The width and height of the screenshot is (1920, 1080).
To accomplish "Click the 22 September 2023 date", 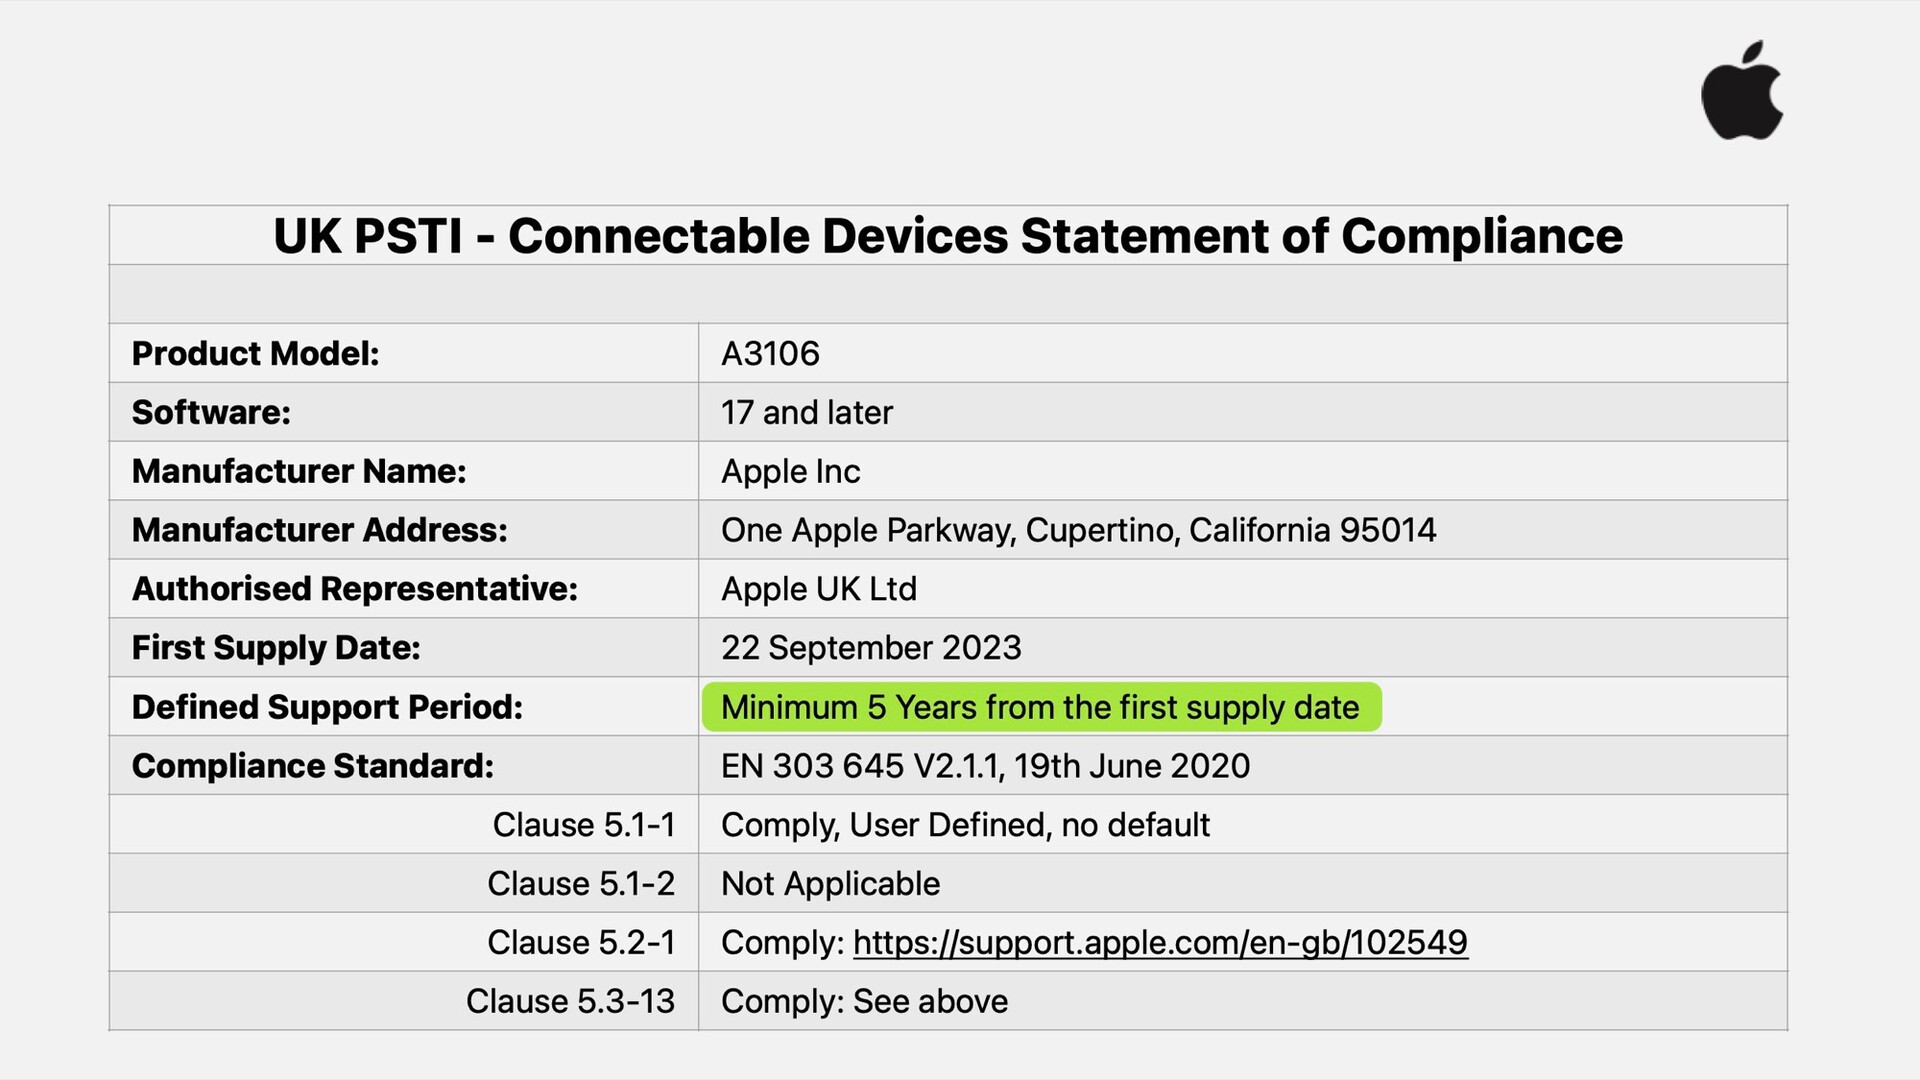I will coord(871,648).
